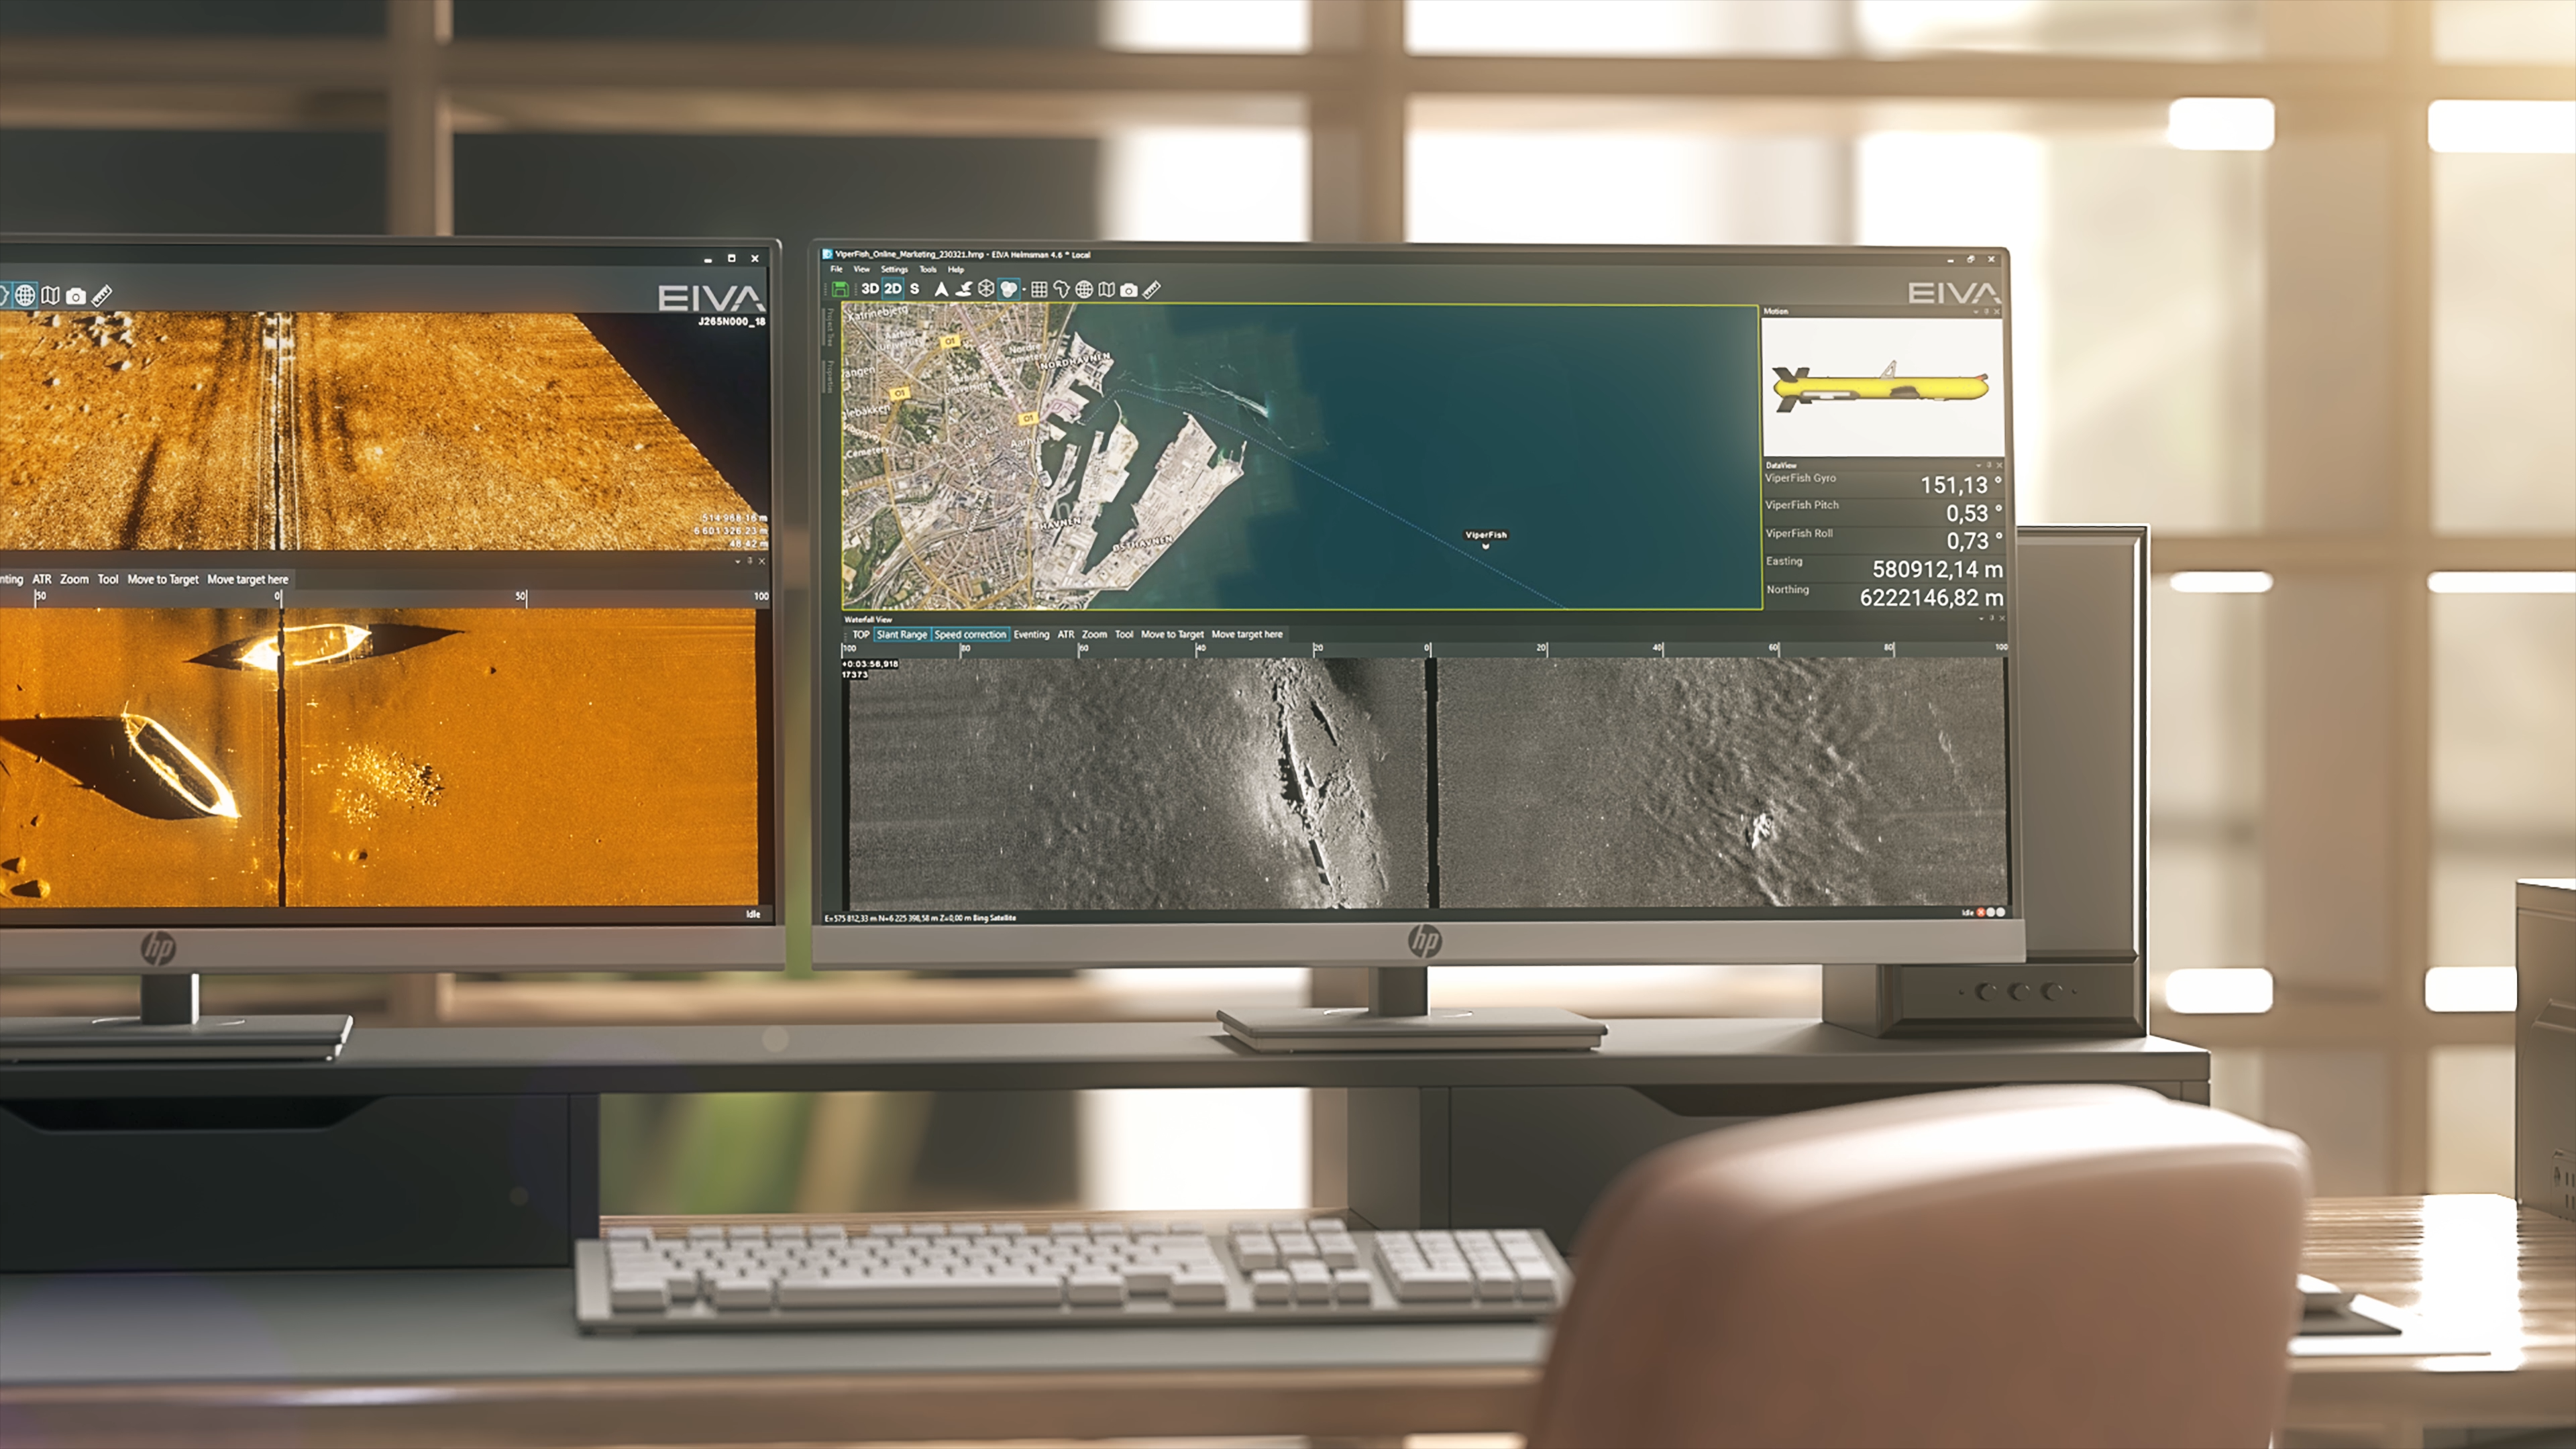The height and width of the screenshot is (1449, 2576).
Task: Click the Africa continent map icon
Action: 1061,290
